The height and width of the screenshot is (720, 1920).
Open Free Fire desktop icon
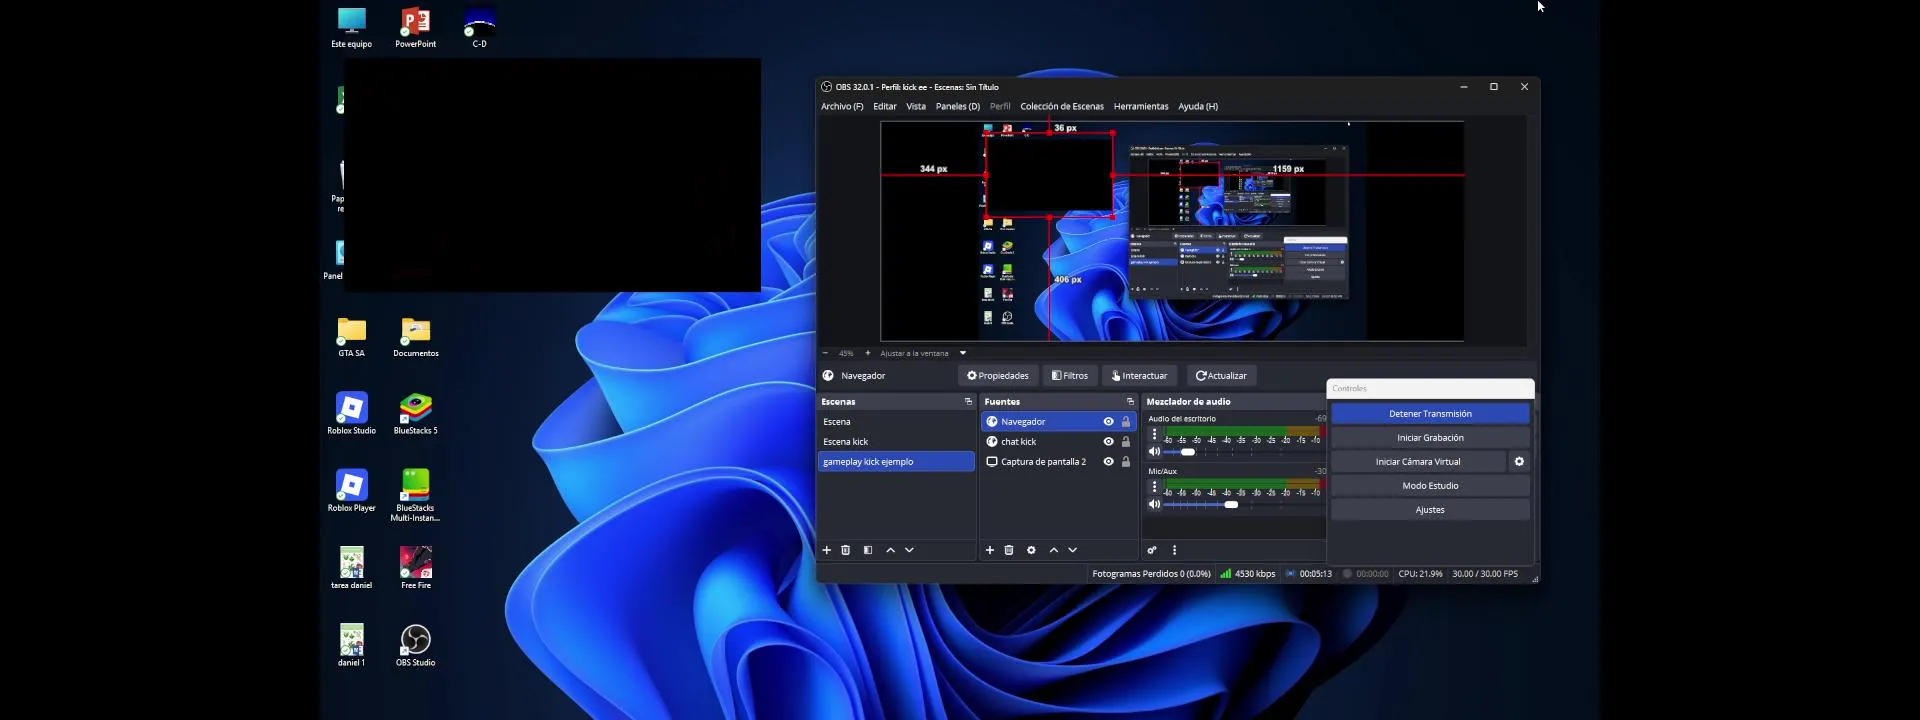pos(415,568)
